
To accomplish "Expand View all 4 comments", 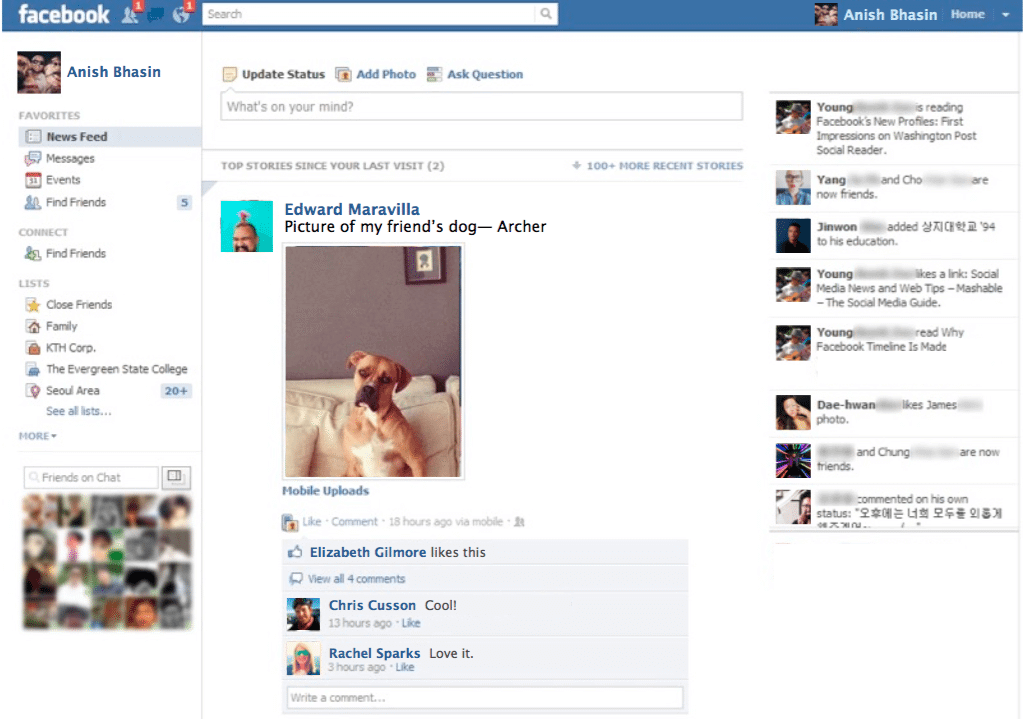I will [356, 579].
